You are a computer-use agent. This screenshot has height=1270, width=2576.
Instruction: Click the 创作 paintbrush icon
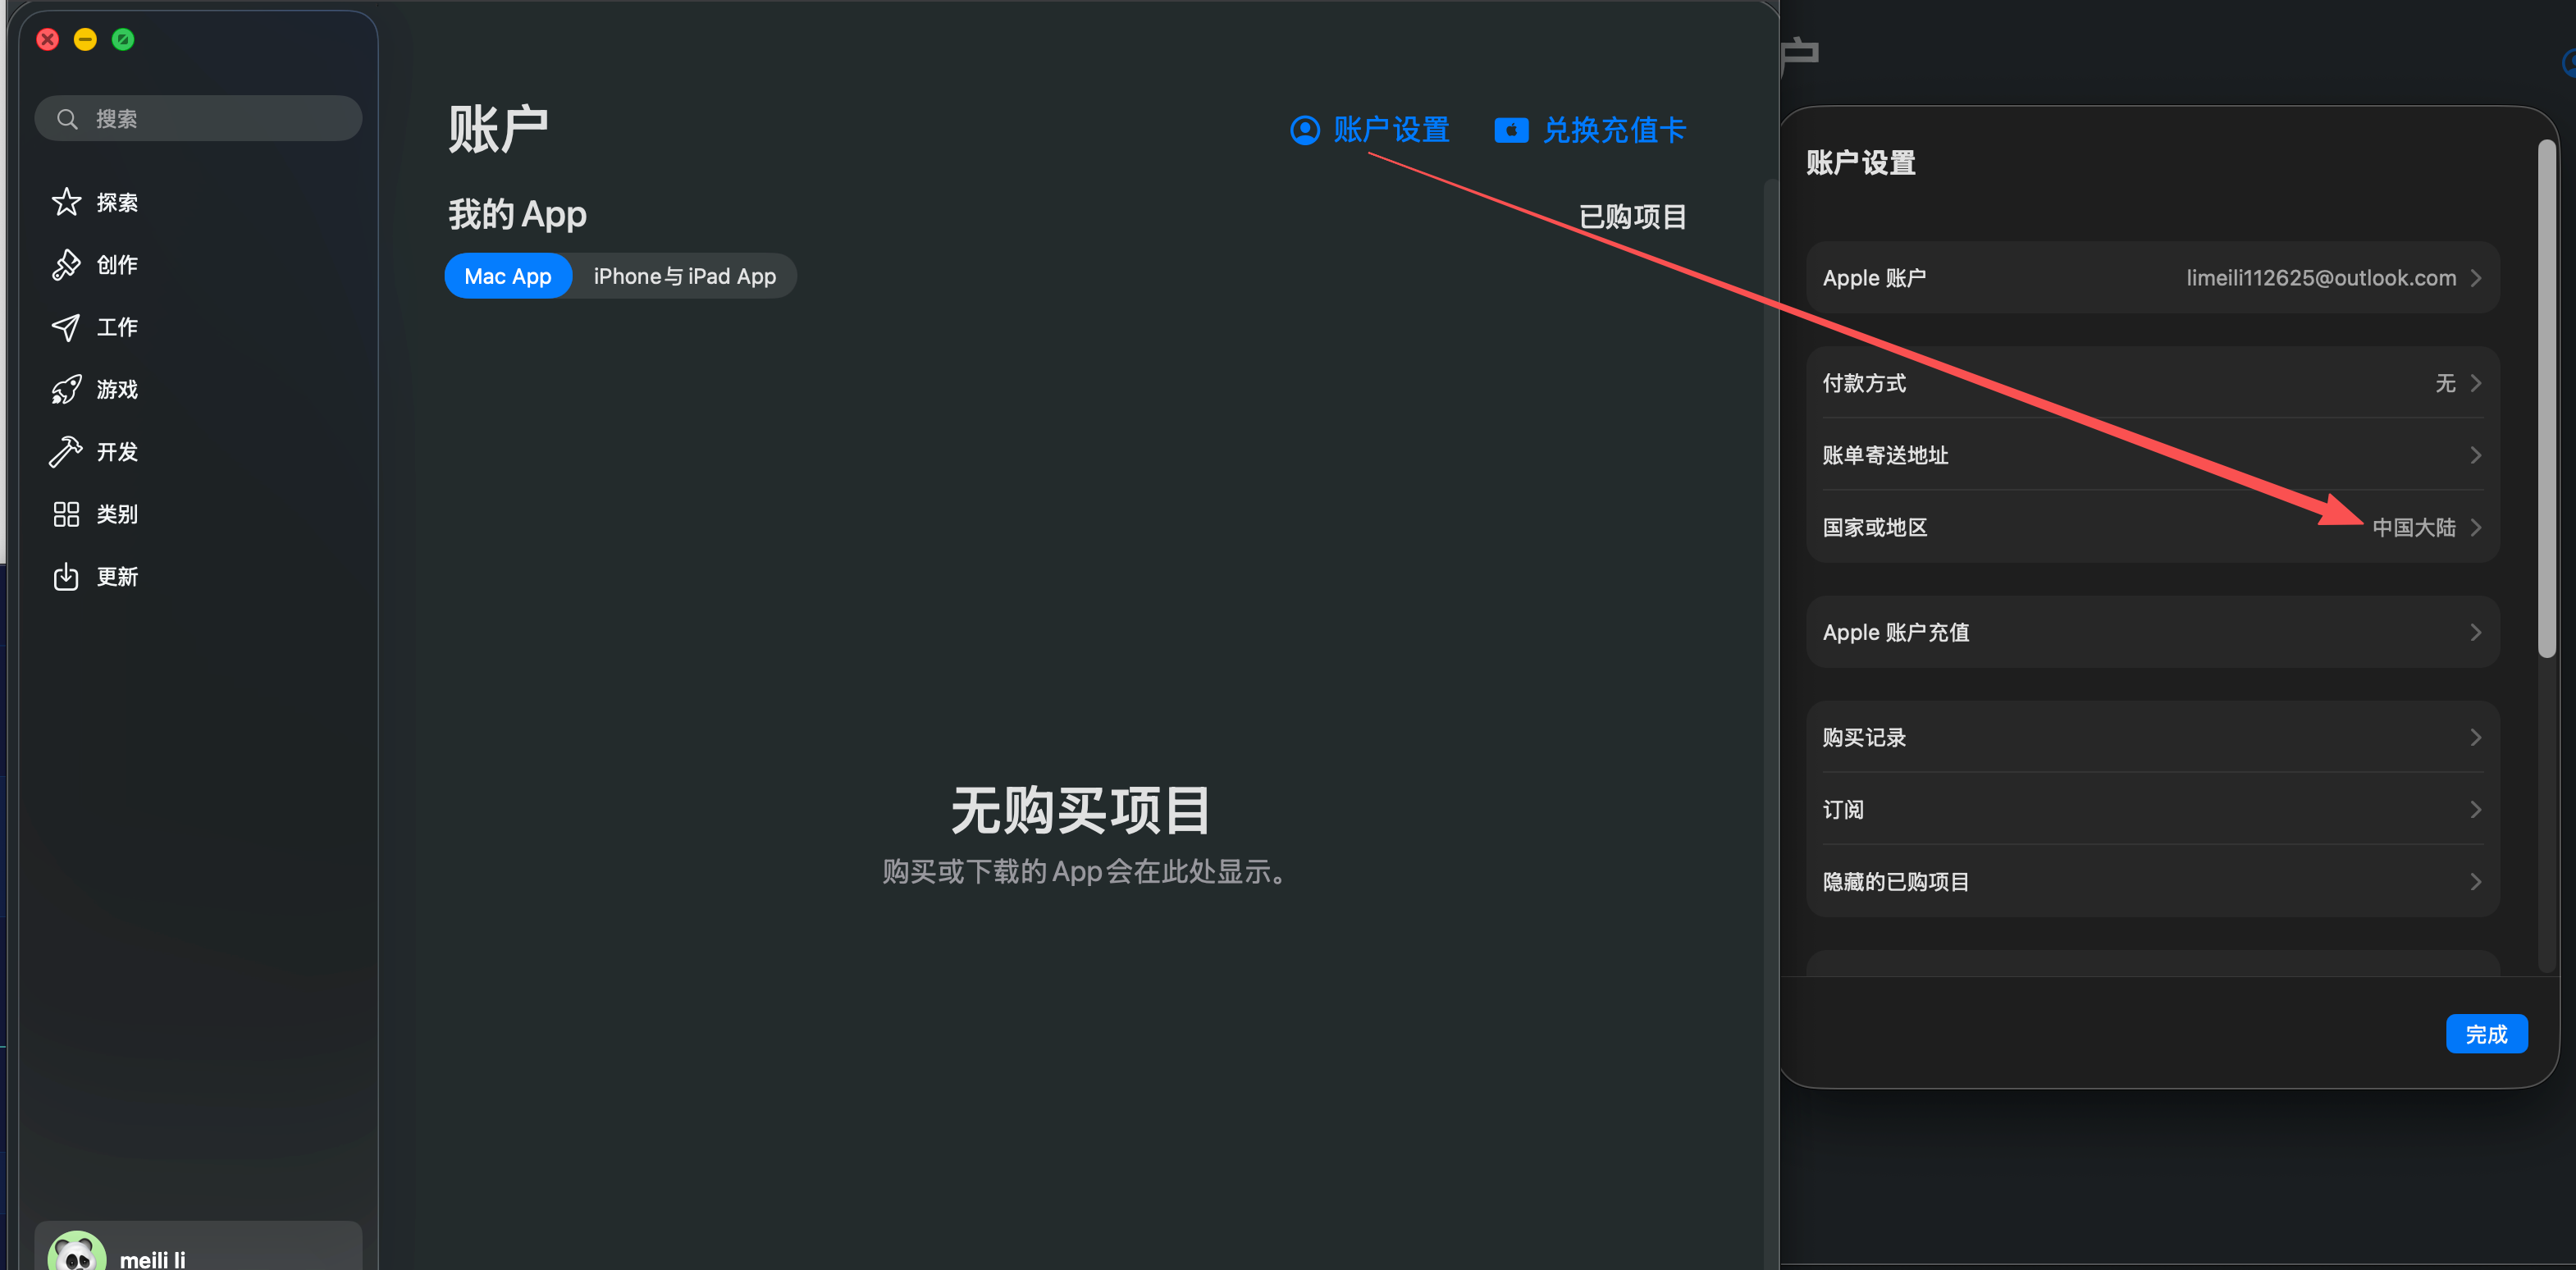click(66, 265)
